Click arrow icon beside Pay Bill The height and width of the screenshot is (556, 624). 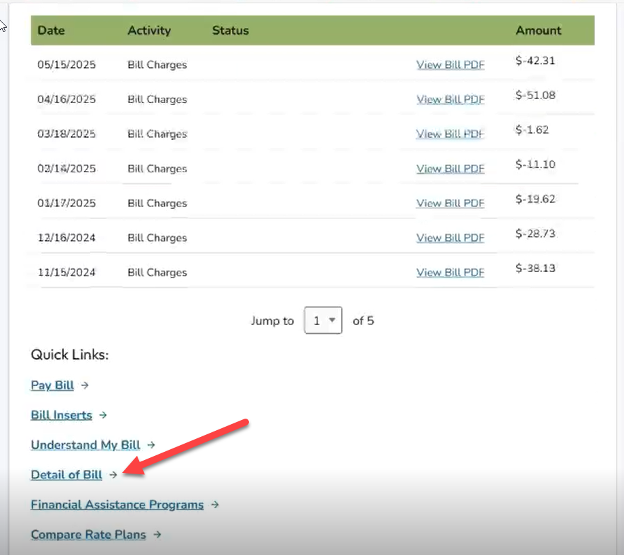coord(85,385)
